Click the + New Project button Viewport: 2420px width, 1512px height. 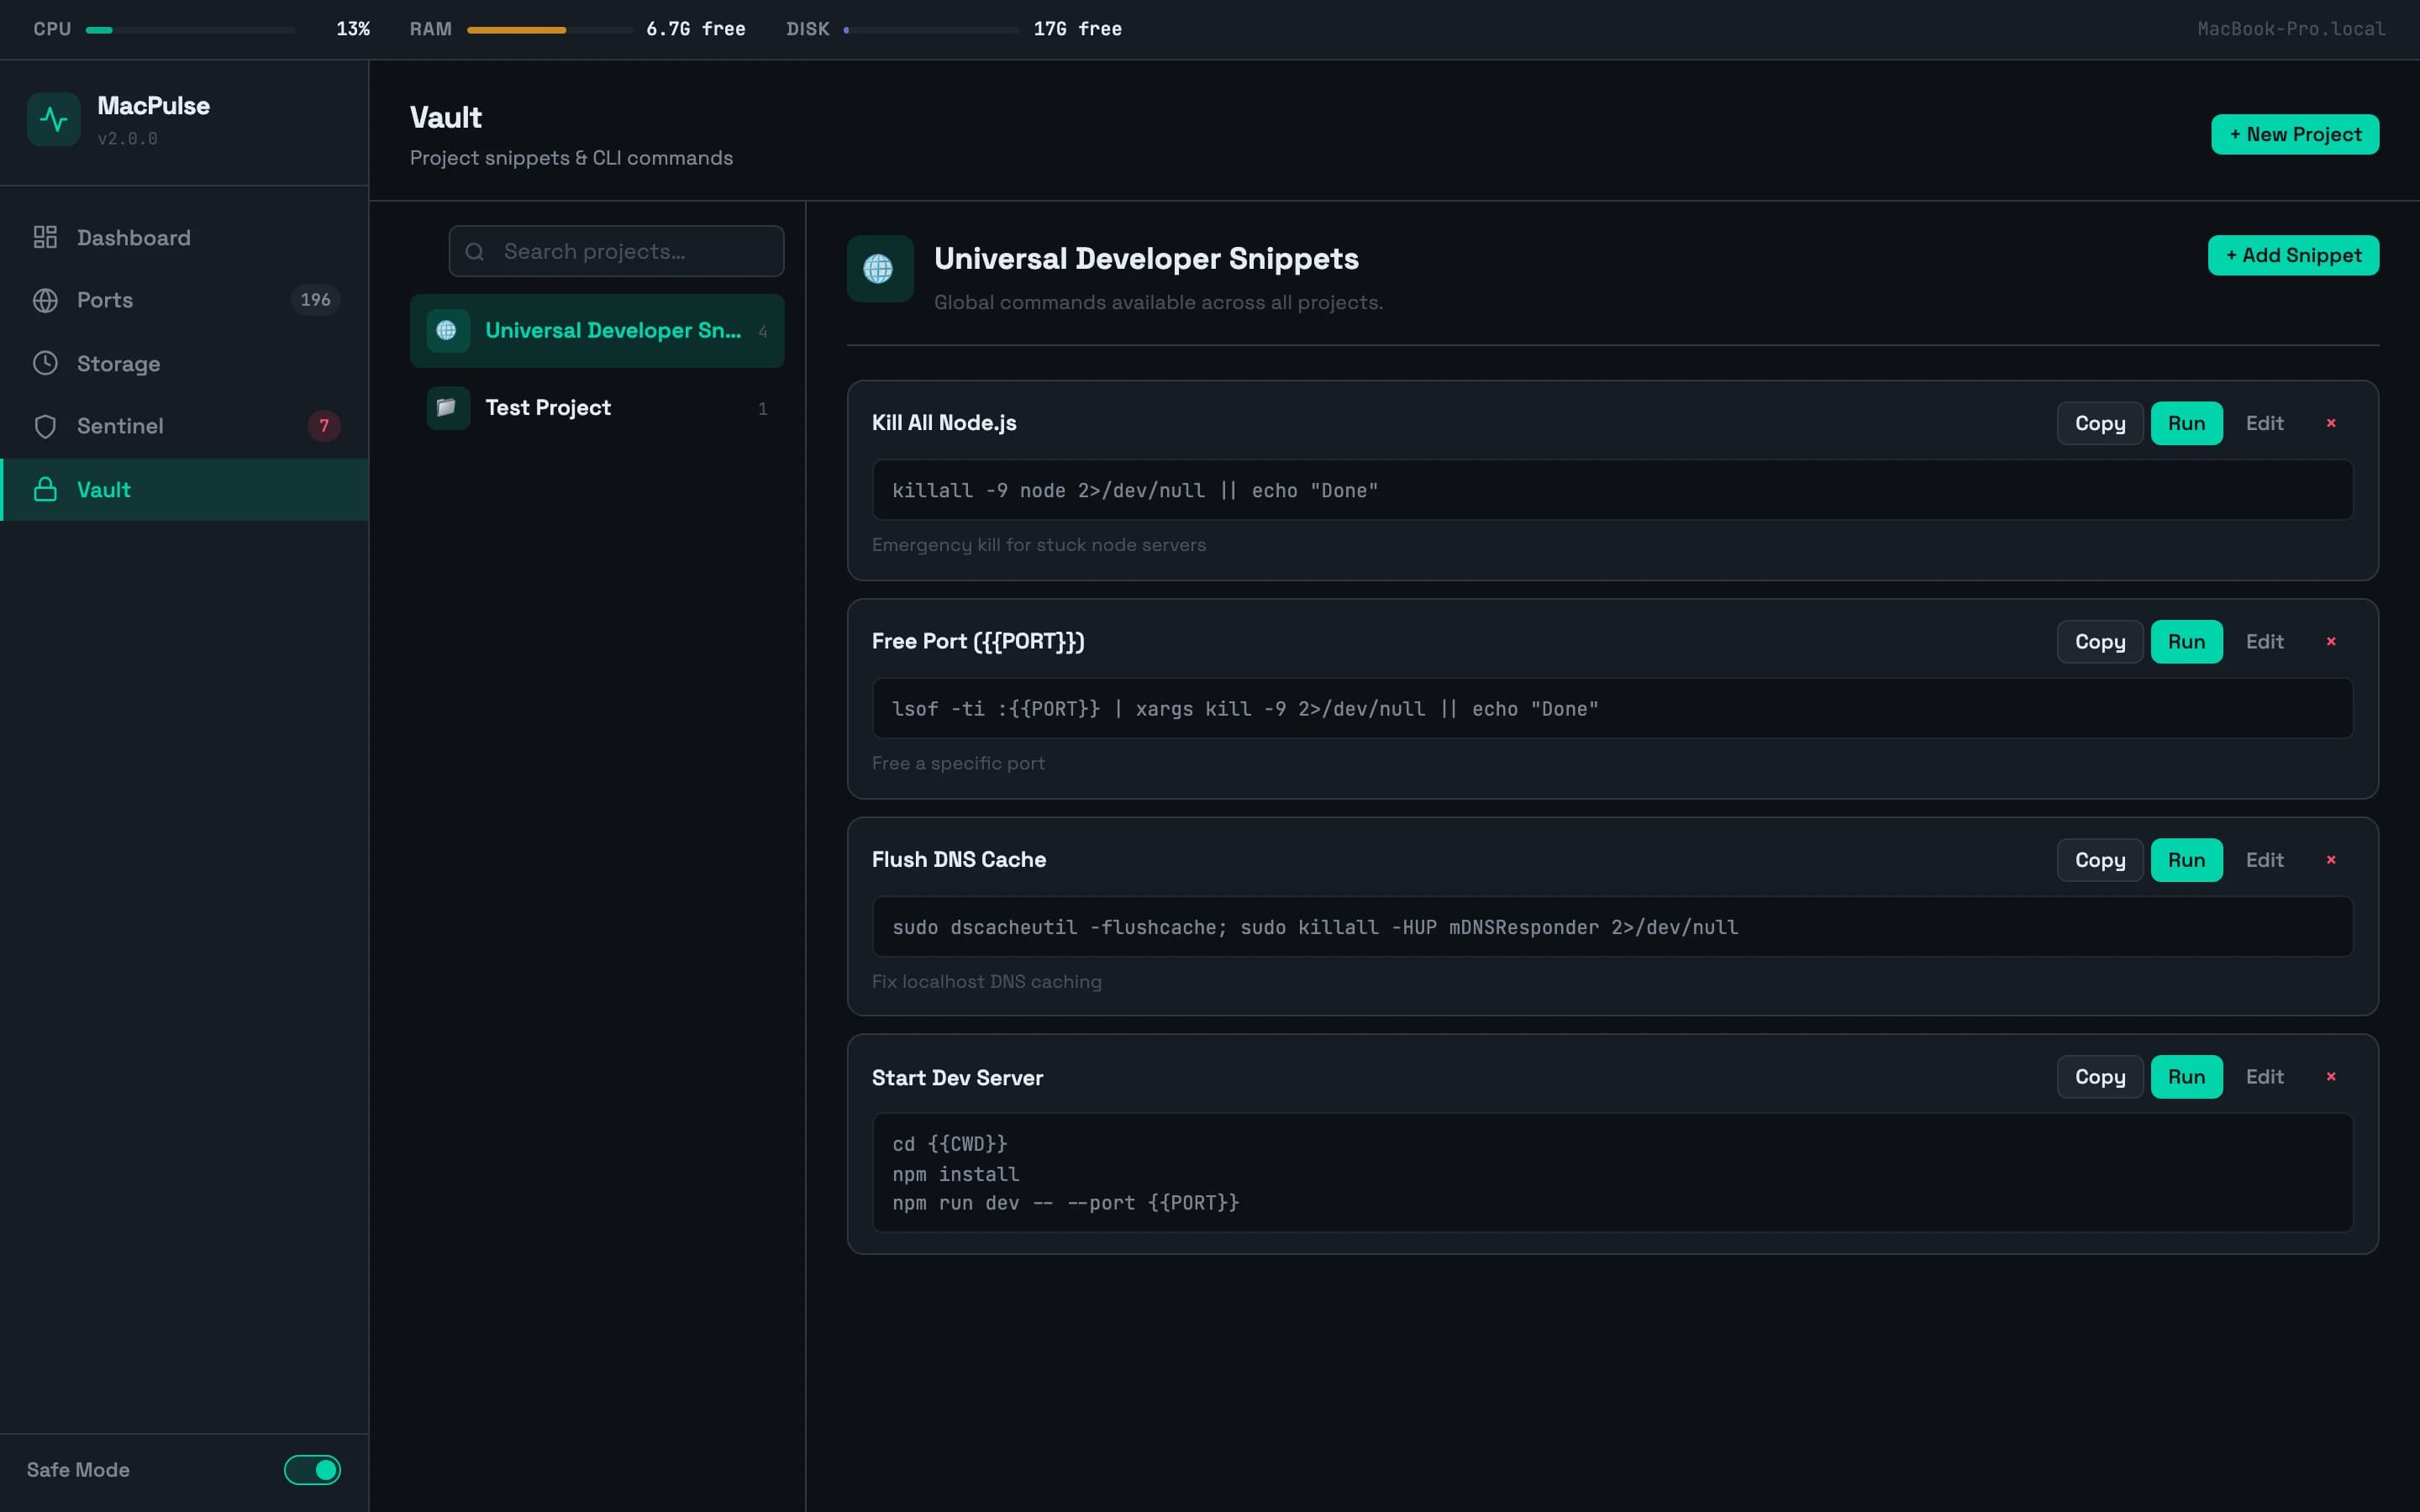pos(2295,134)
